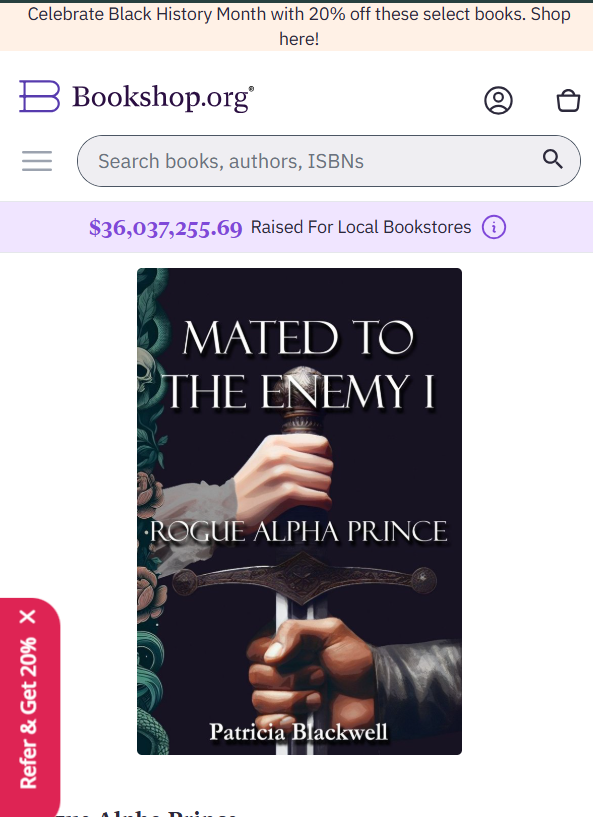The image size is (593, 817).
Task: Open the Refer & Get 20% offer
Action: (x=28, y=712)
